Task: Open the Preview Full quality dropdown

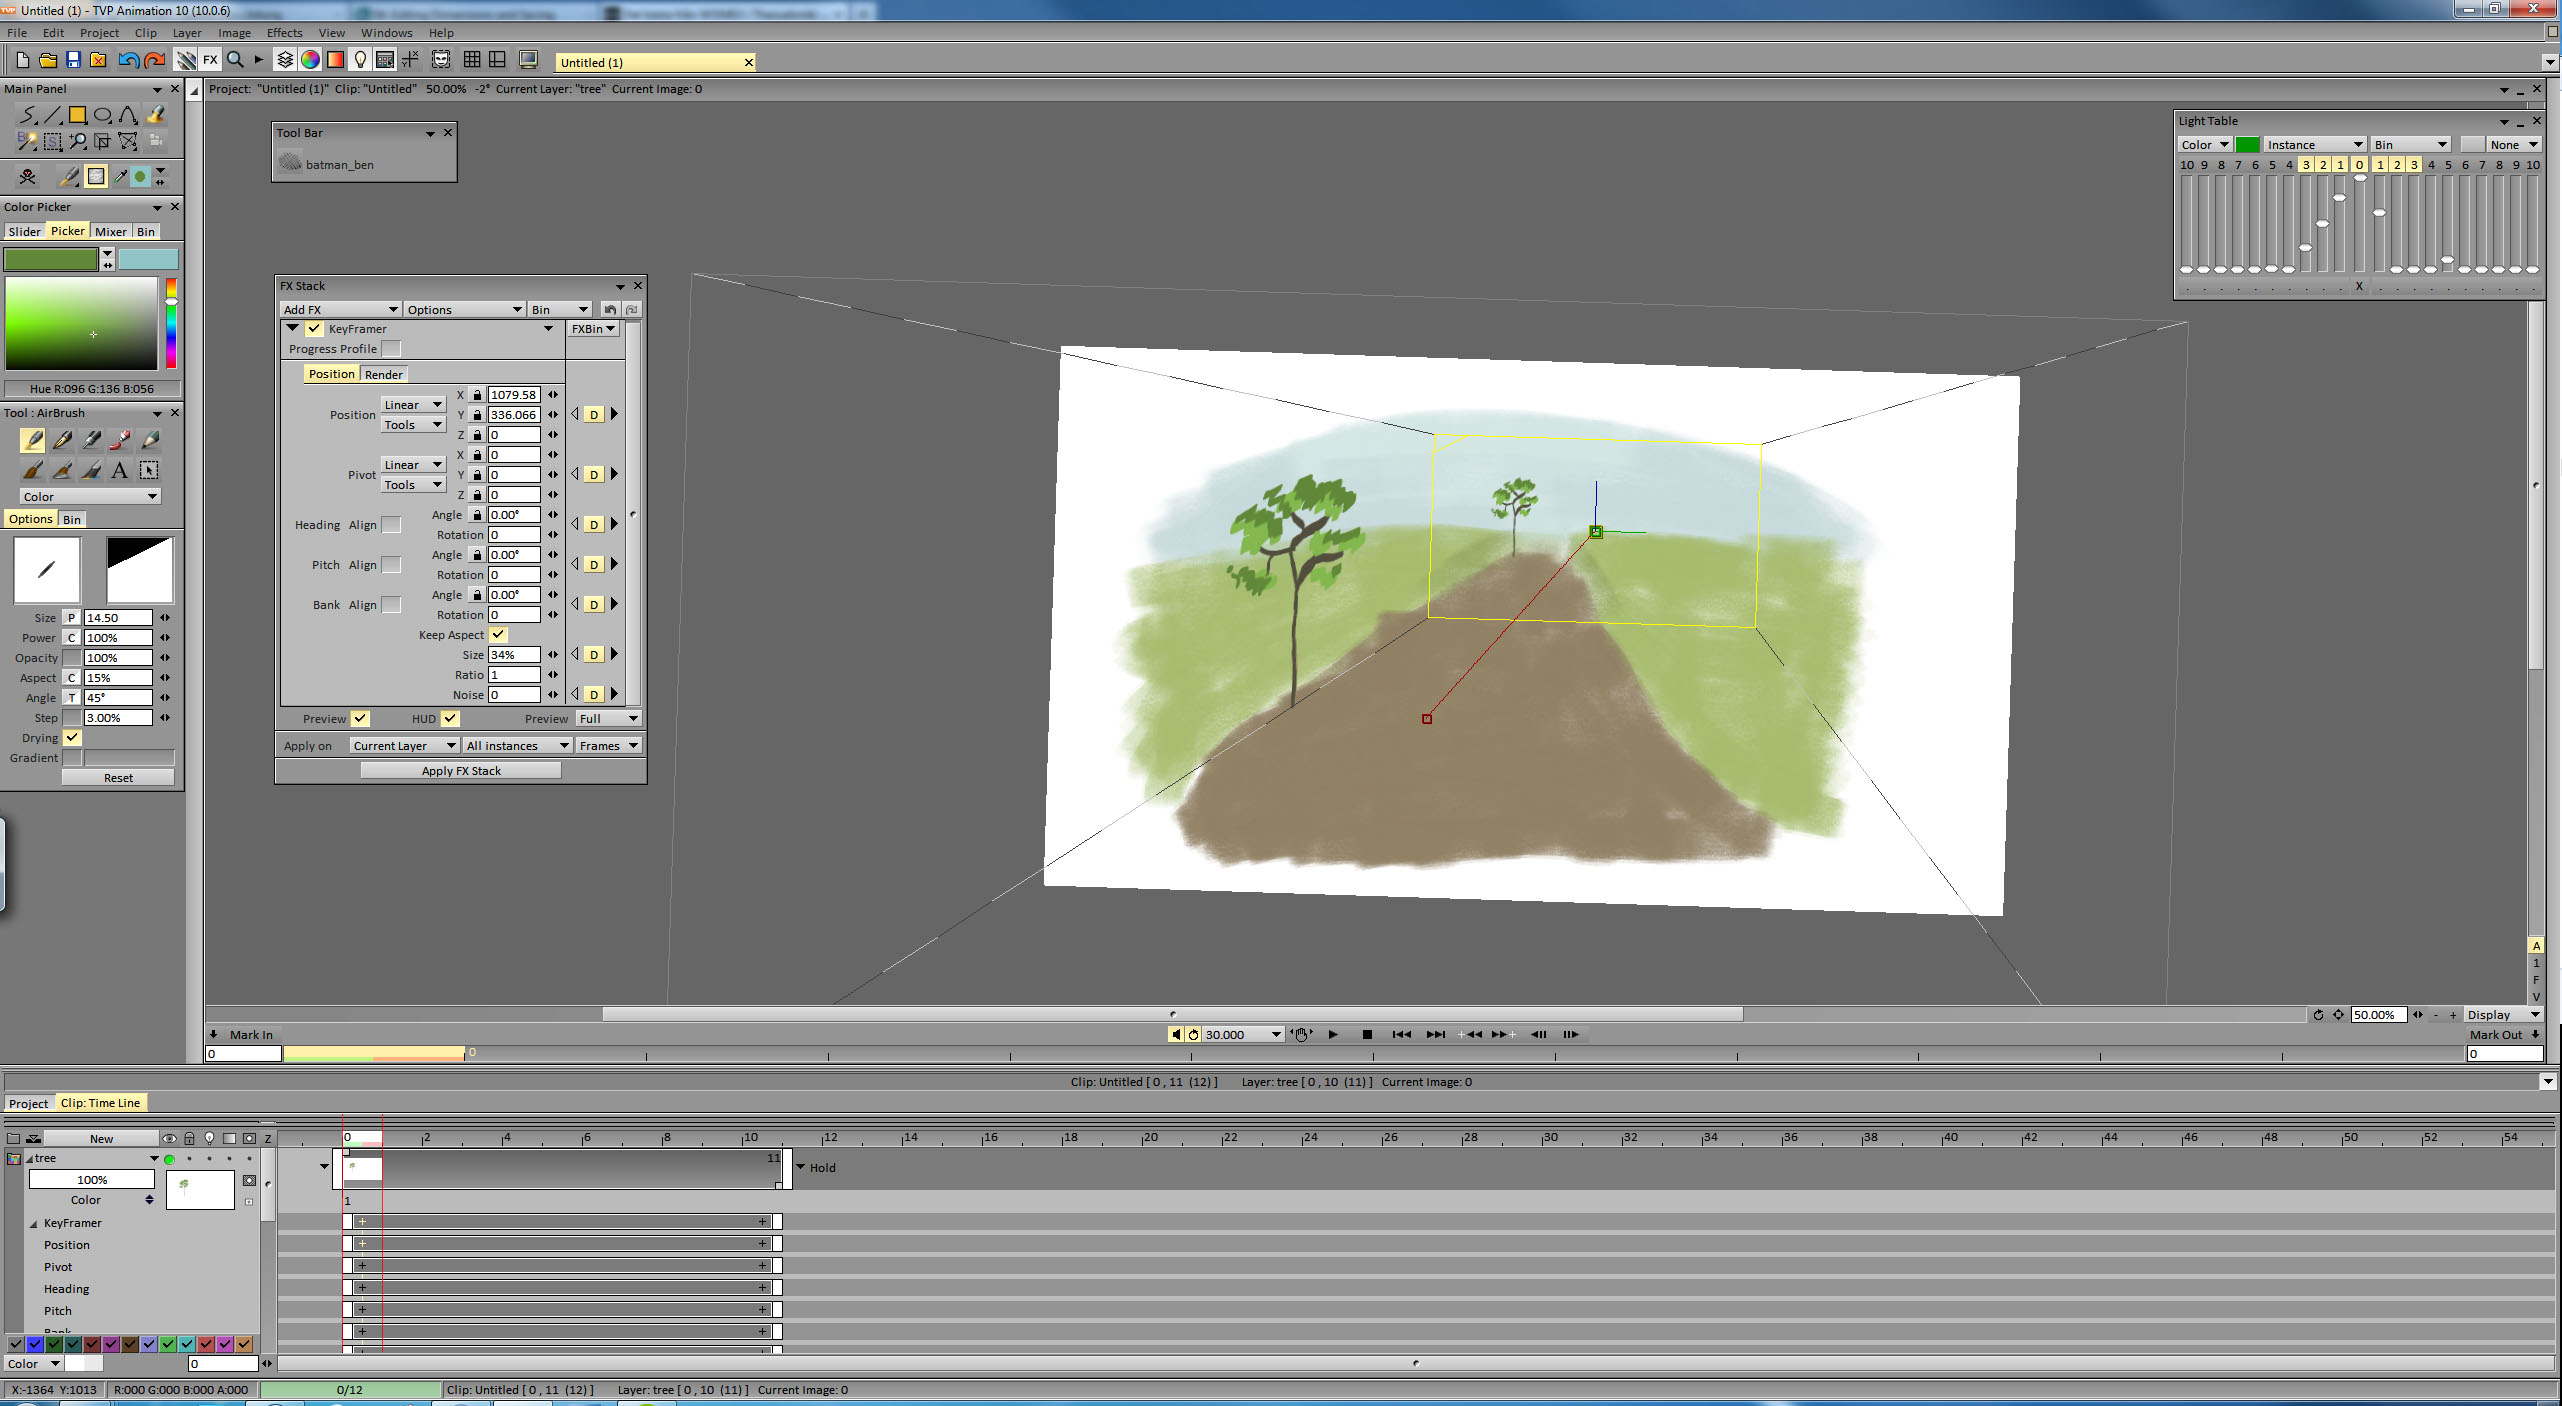Action: click(x=608, y=718)
